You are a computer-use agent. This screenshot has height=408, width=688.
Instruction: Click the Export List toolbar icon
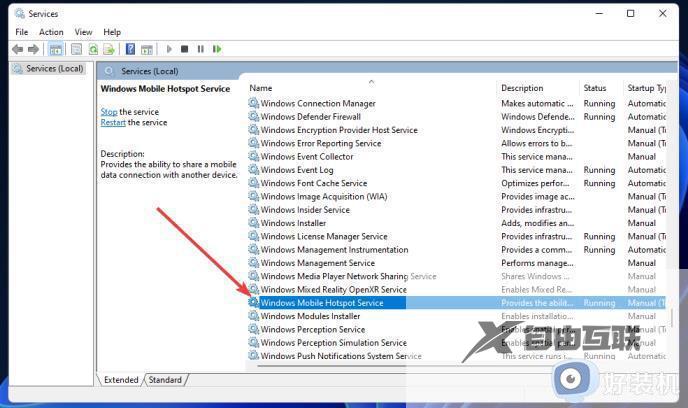click(x=109, y=49)
